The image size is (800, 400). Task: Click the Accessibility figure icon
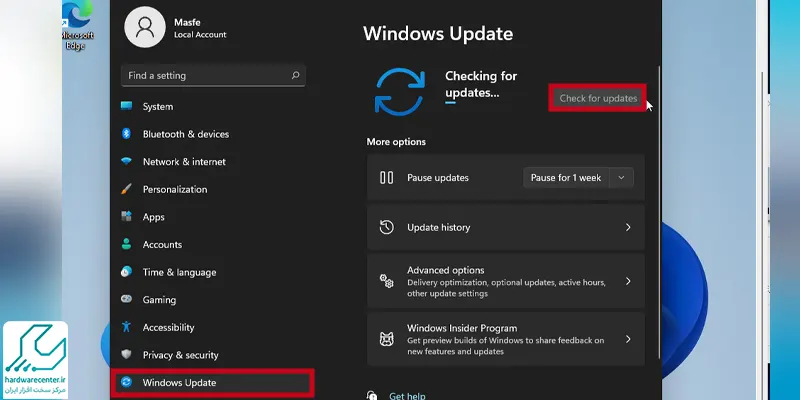[127, 327]
